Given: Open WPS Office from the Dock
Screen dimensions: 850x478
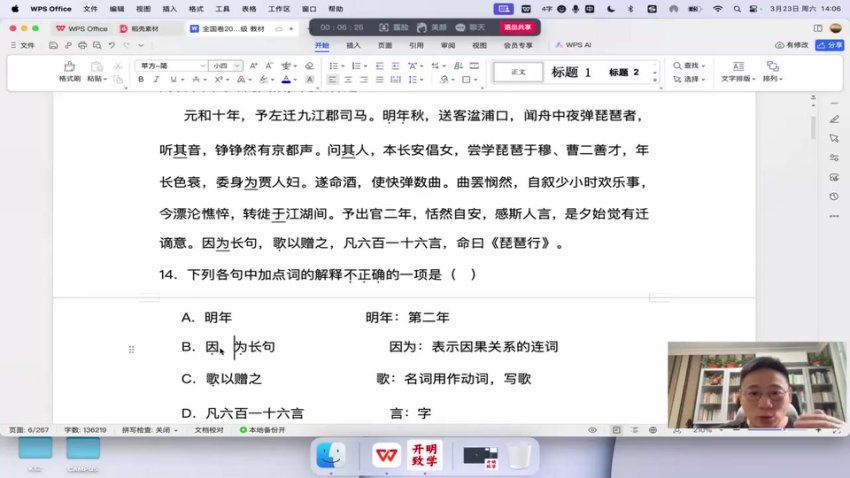Looking at the screenshot, I should [385, 456].
